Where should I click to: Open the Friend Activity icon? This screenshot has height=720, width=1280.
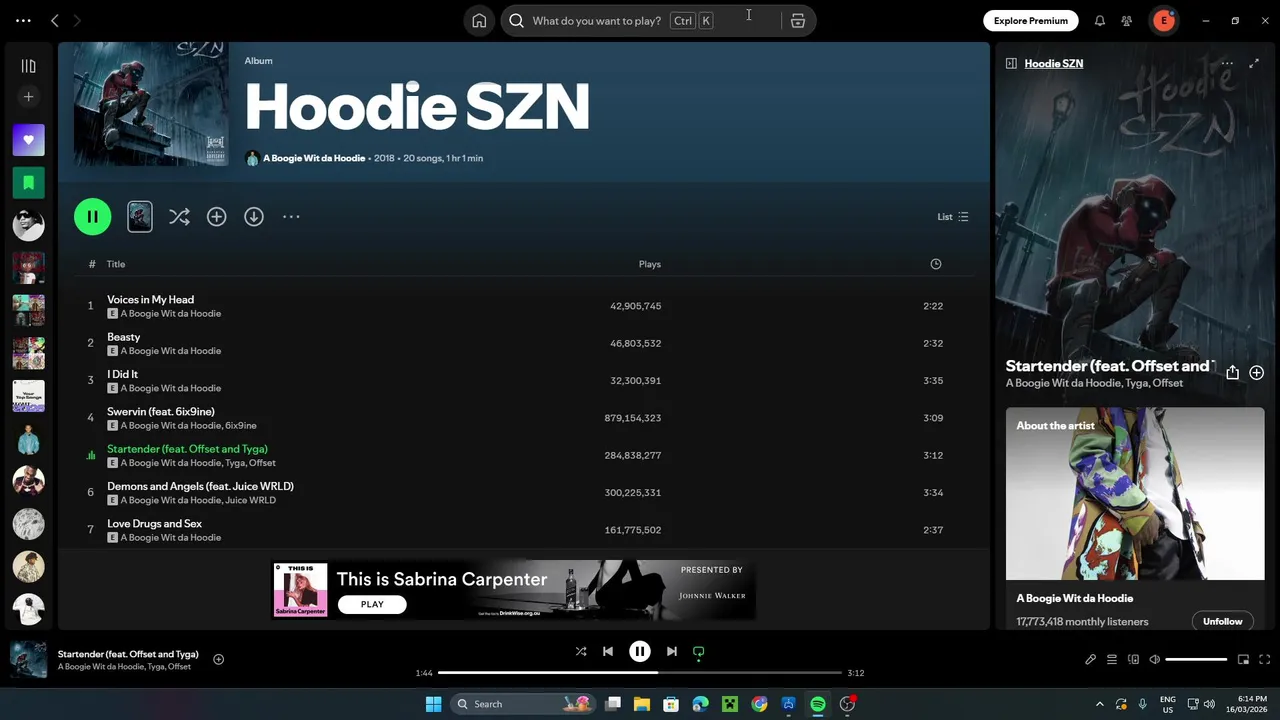[1127, 20]
